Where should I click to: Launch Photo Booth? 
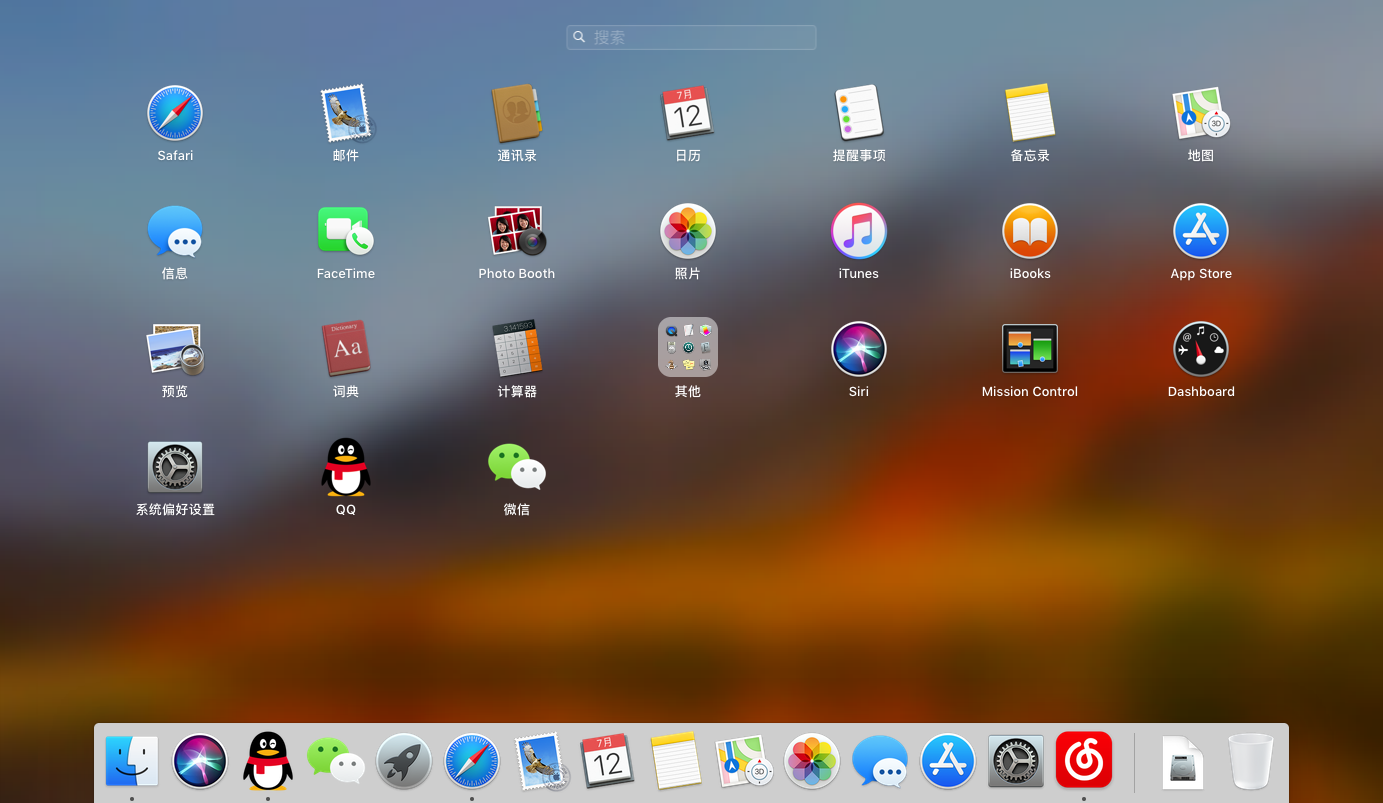(517, 231)
